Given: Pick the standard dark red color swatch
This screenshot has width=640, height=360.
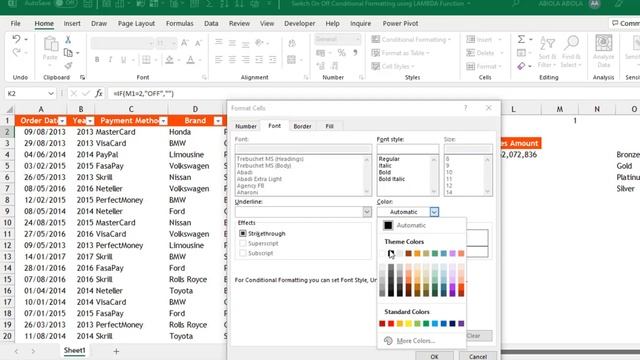Looking at the screenshot, I should 382,324.
